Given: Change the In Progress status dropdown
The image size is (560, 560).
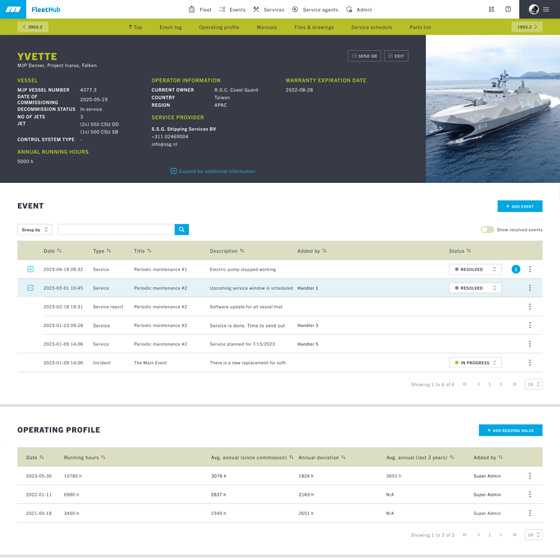Looking at the screenshot, I should [x=475, y=362].
